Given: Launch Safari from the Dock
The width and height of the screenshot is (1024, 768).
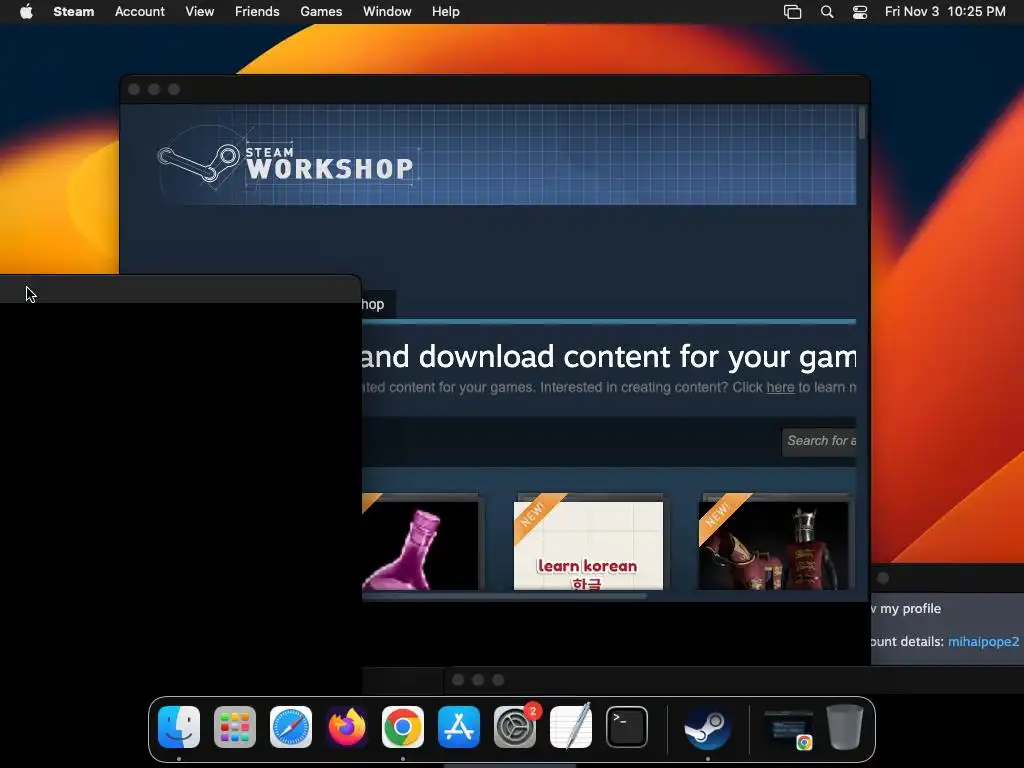Looking at the screenshot, I should pyautogui.click(x=291, y=726).
